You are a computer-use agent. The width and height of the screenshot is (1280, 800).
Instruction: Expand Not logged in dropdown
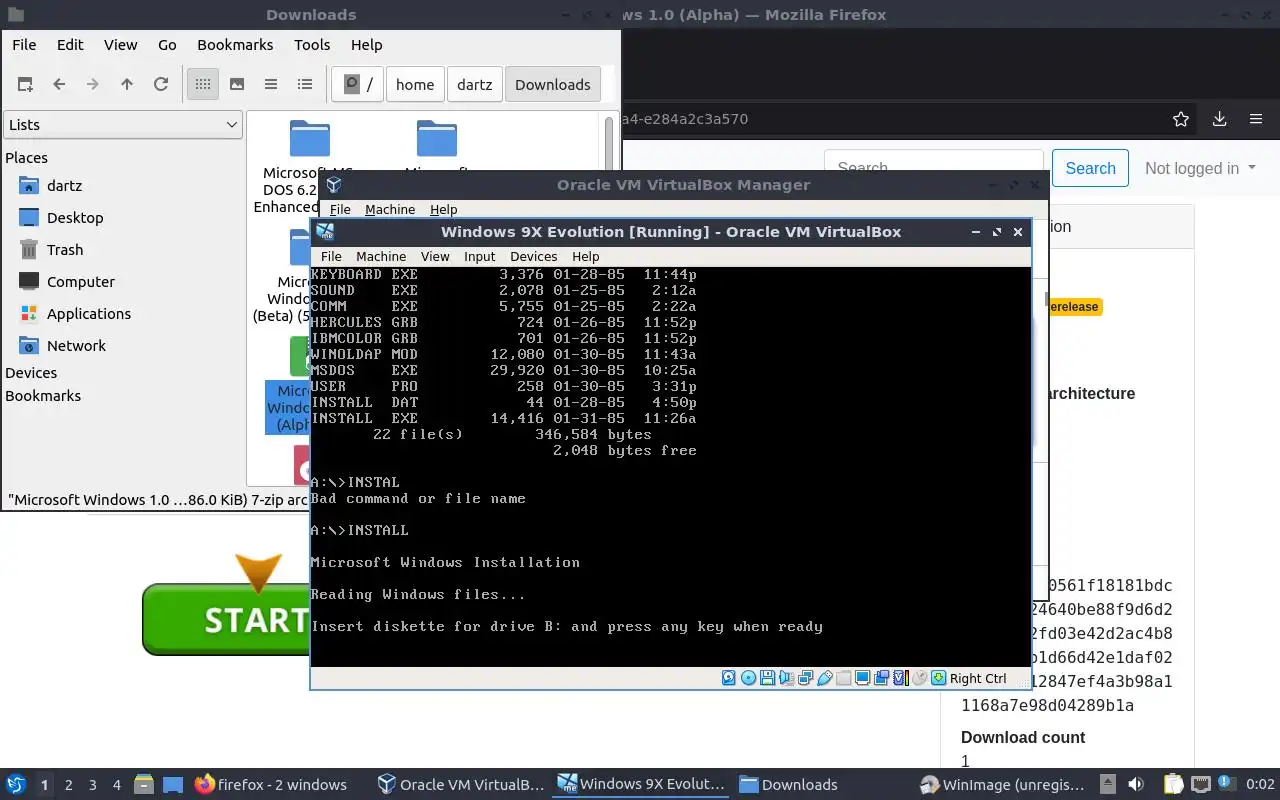[1200, 168]
